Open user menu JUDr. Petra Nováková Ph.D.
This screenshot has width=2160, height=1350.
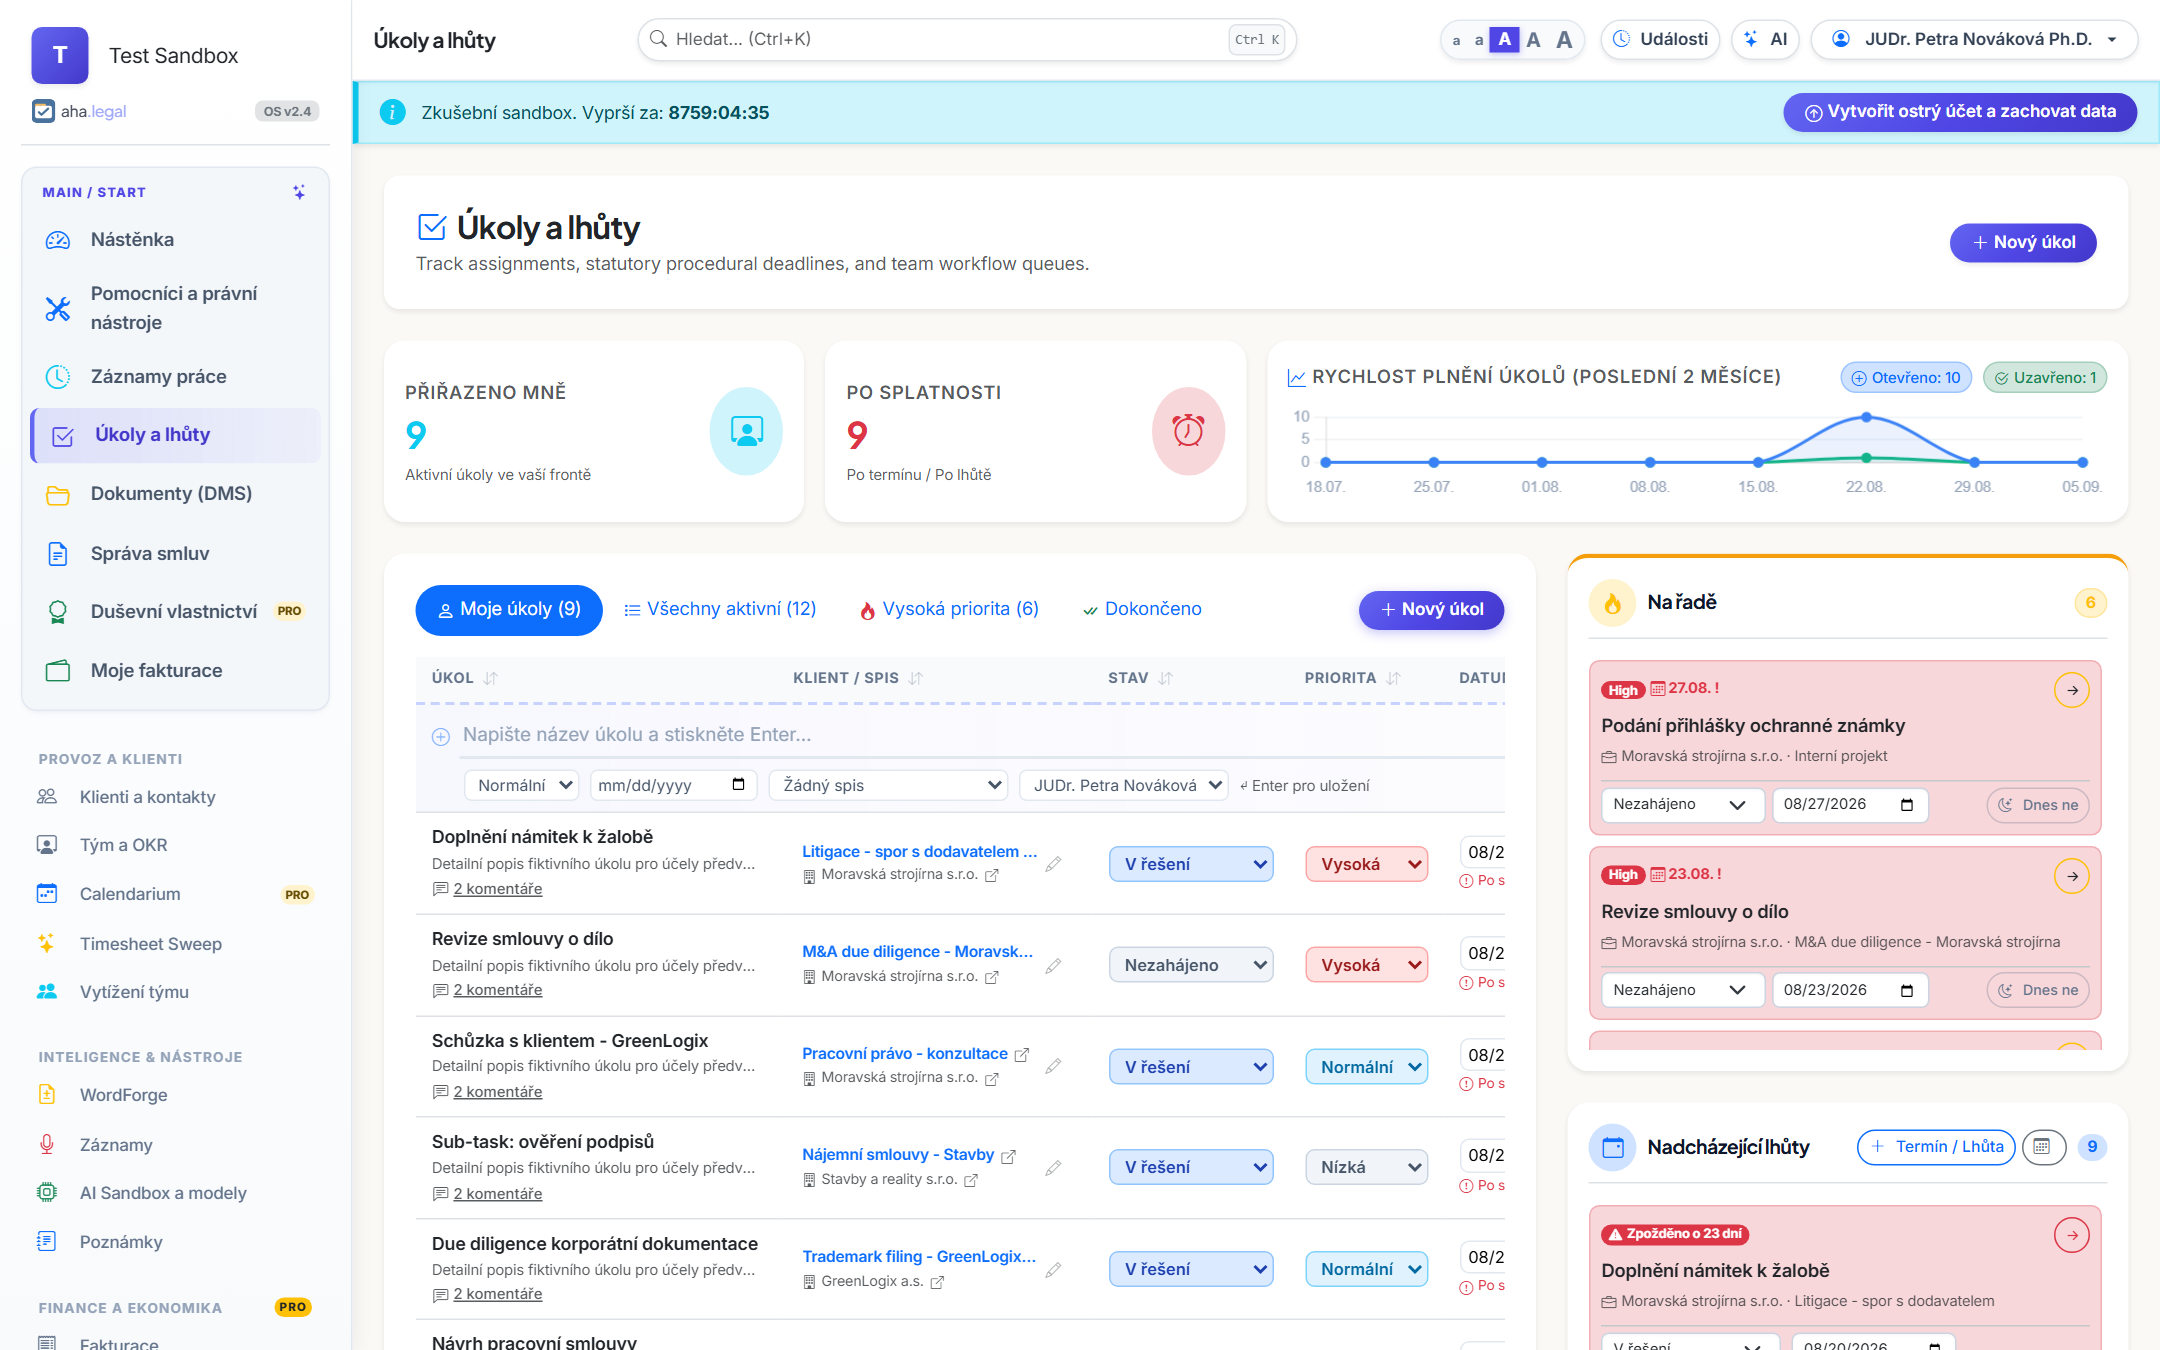[1974, 40]
